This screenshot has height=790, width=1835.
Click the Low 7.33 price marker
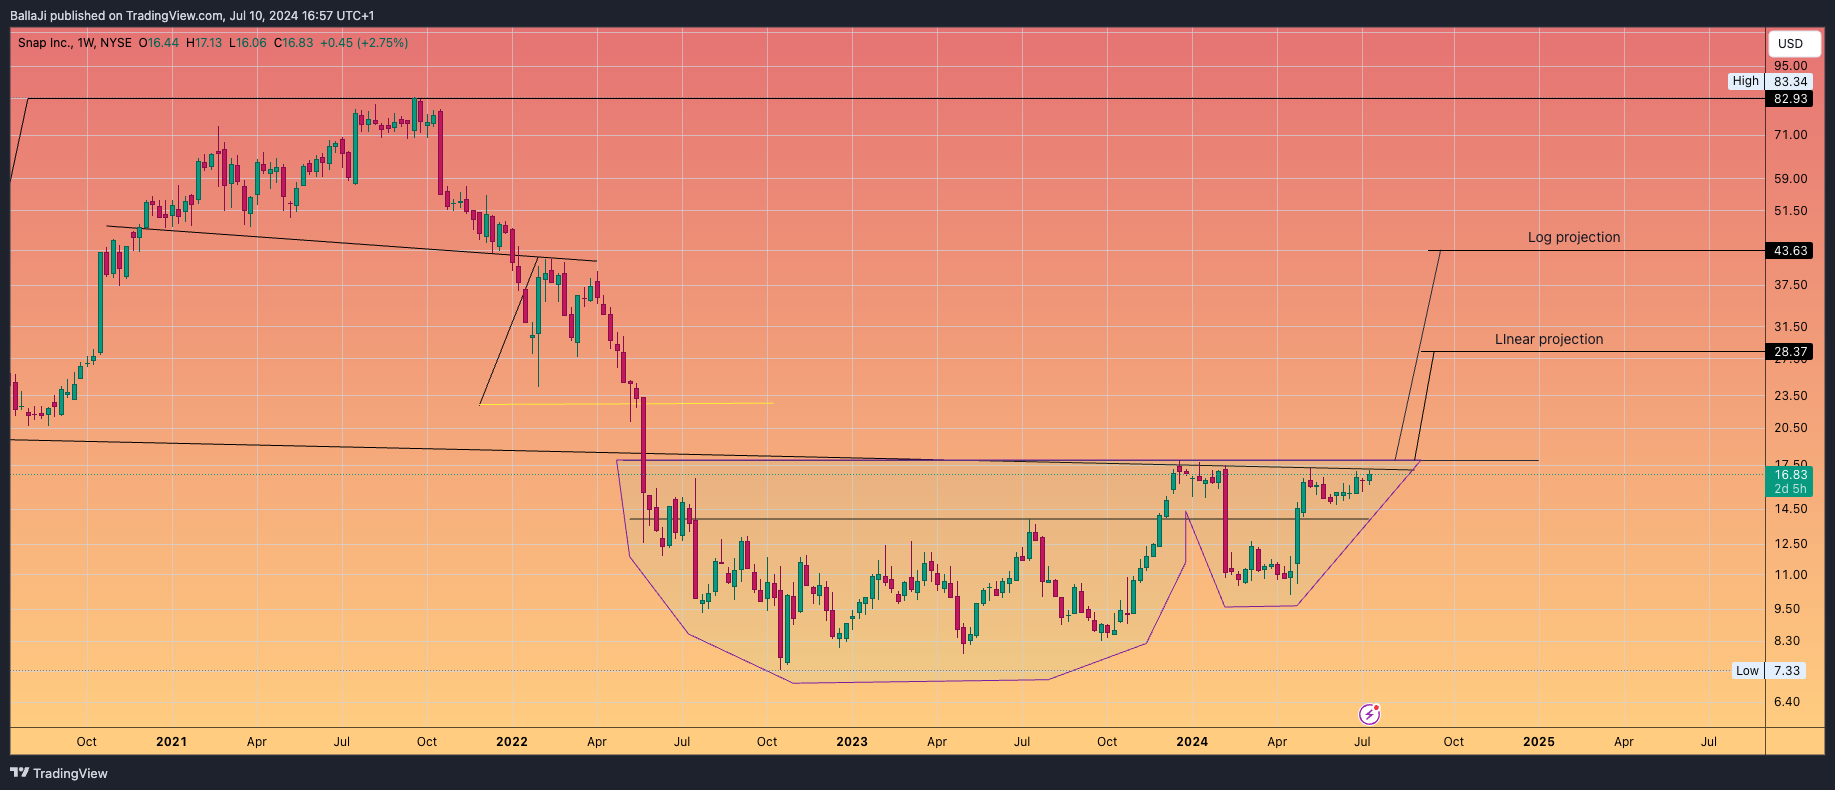coord(1768,671)
